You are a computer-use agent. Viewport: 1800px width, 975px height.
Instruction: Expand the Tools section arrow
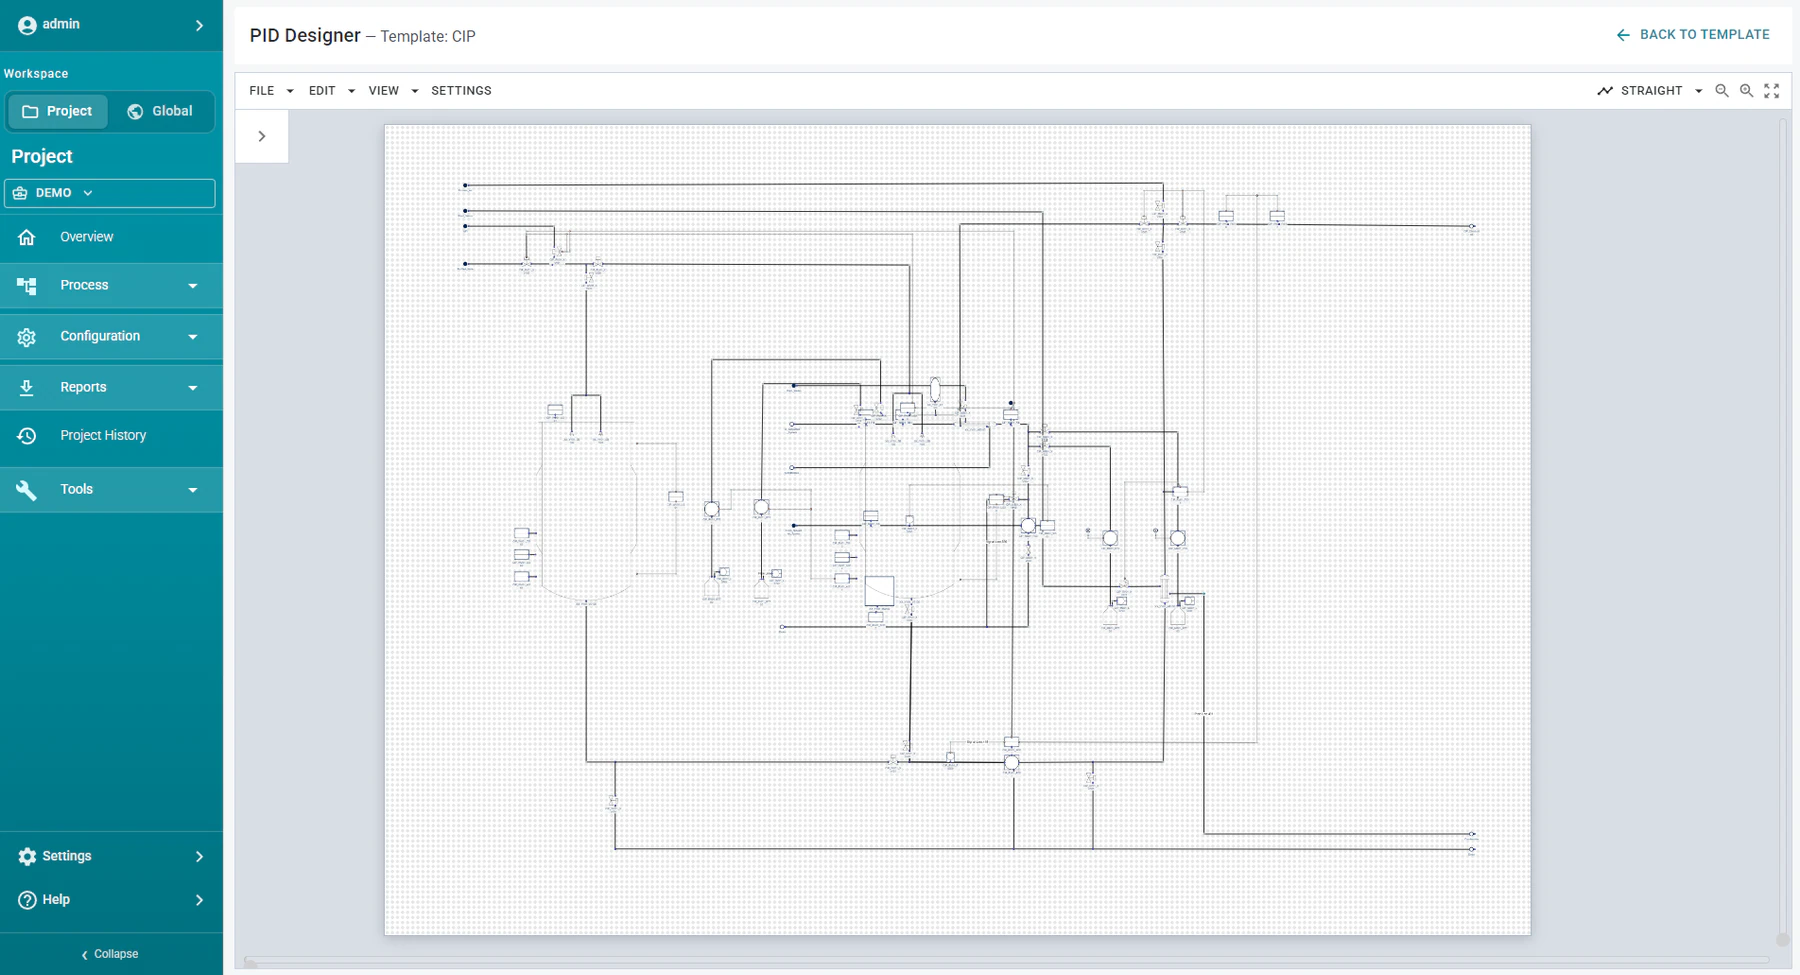click(x=193, y=490)
